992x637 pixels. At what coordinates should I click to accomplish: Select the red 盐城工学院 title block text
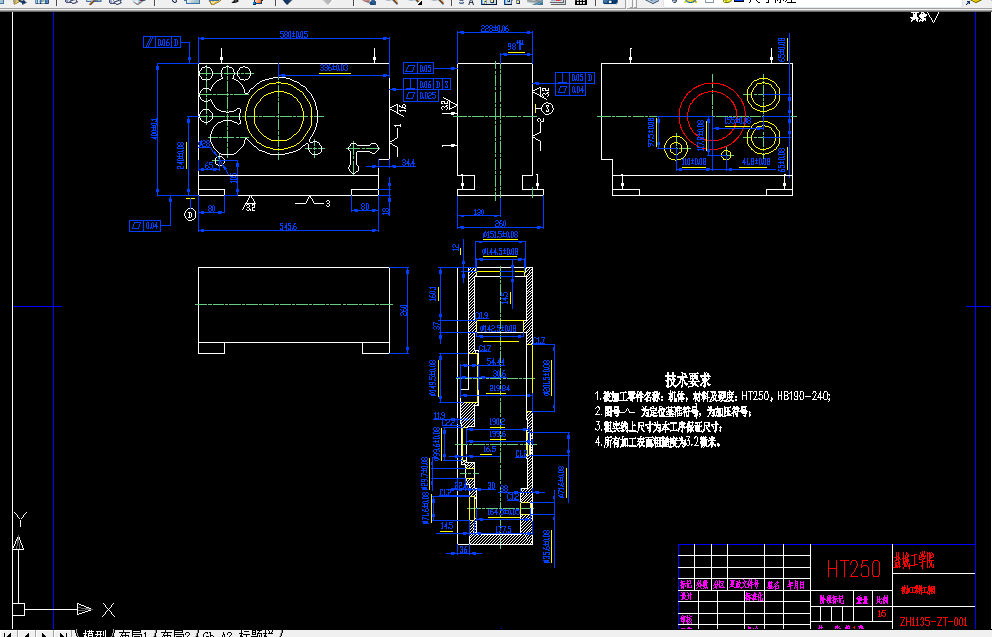pyautogui.click(x=914, y=560)
